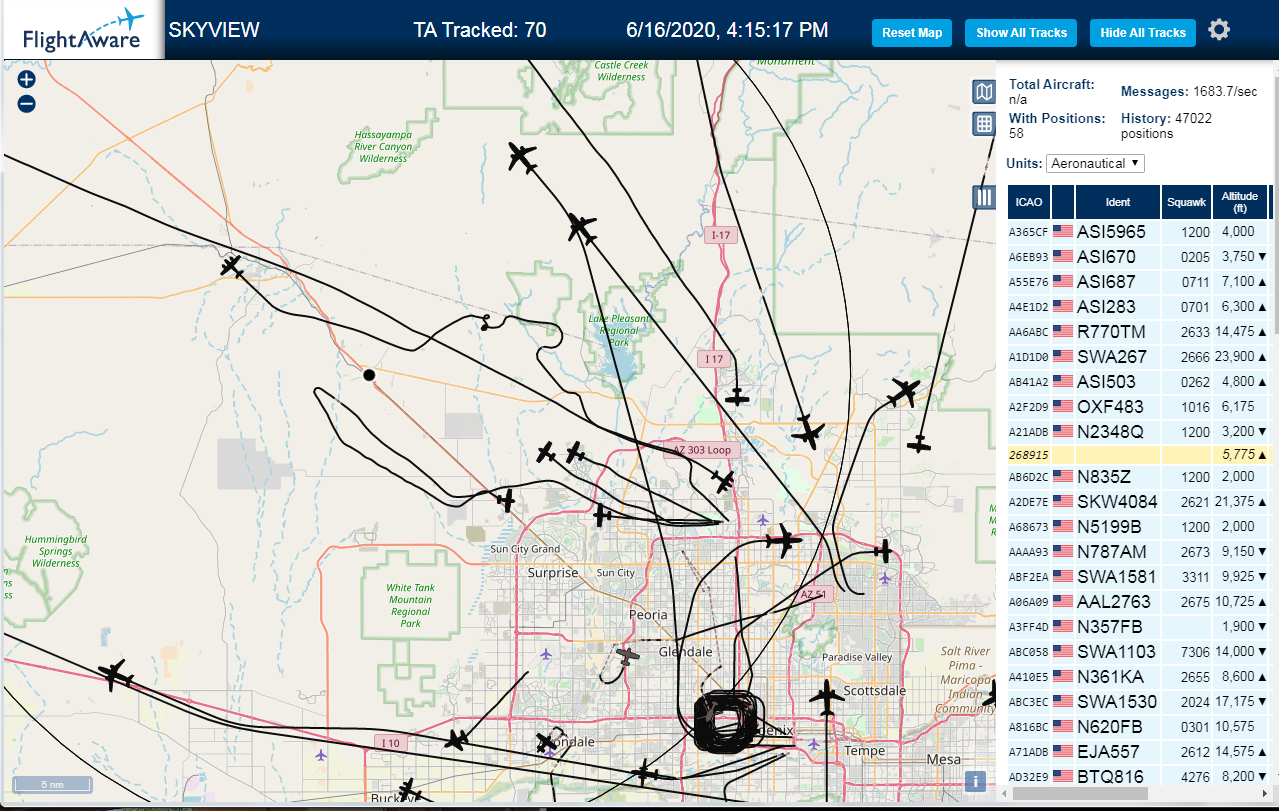Sort the table by the Altitude (ft) header
This screenshot has width=1279, height=811.
coord(1240,202)
